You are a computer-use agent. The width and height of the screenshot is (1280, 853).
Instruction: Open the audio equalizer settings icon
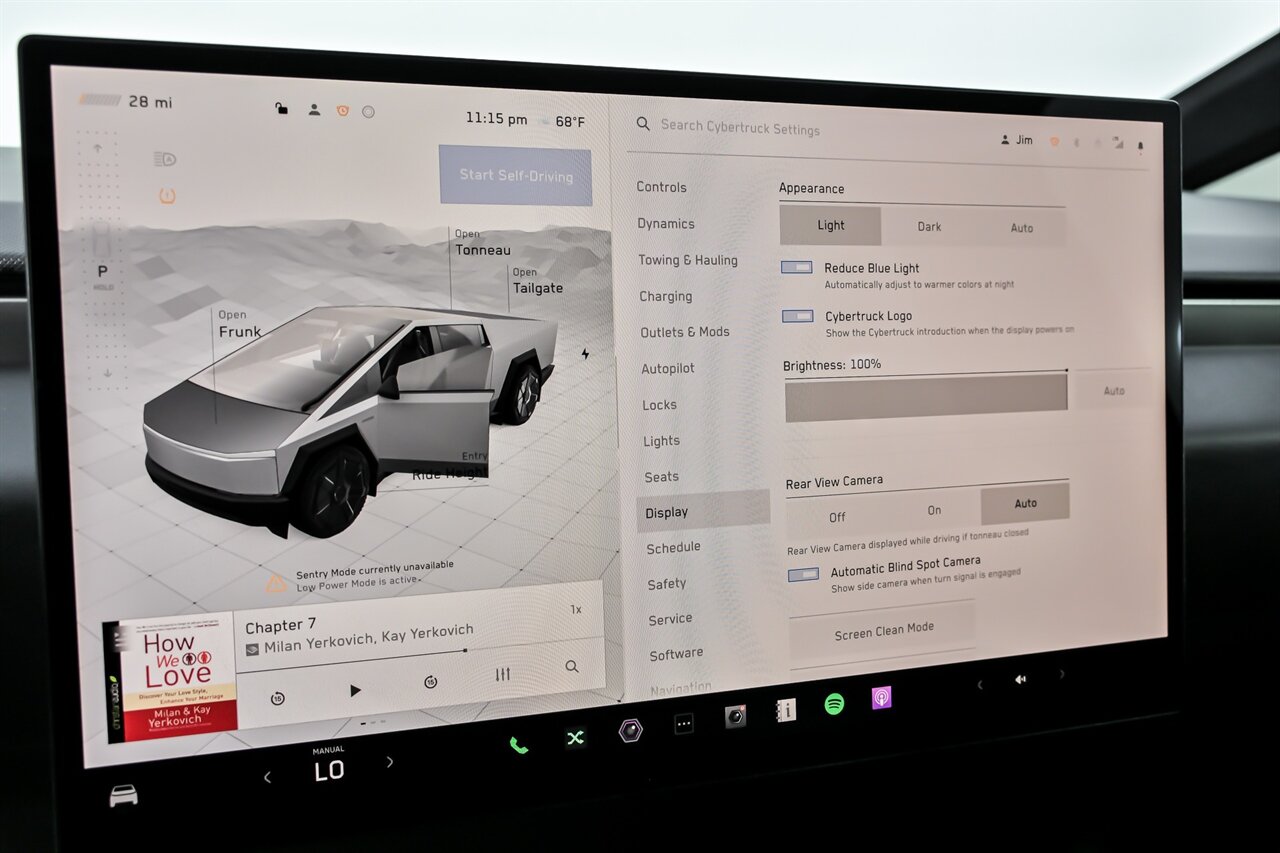[x=503, y=675]
